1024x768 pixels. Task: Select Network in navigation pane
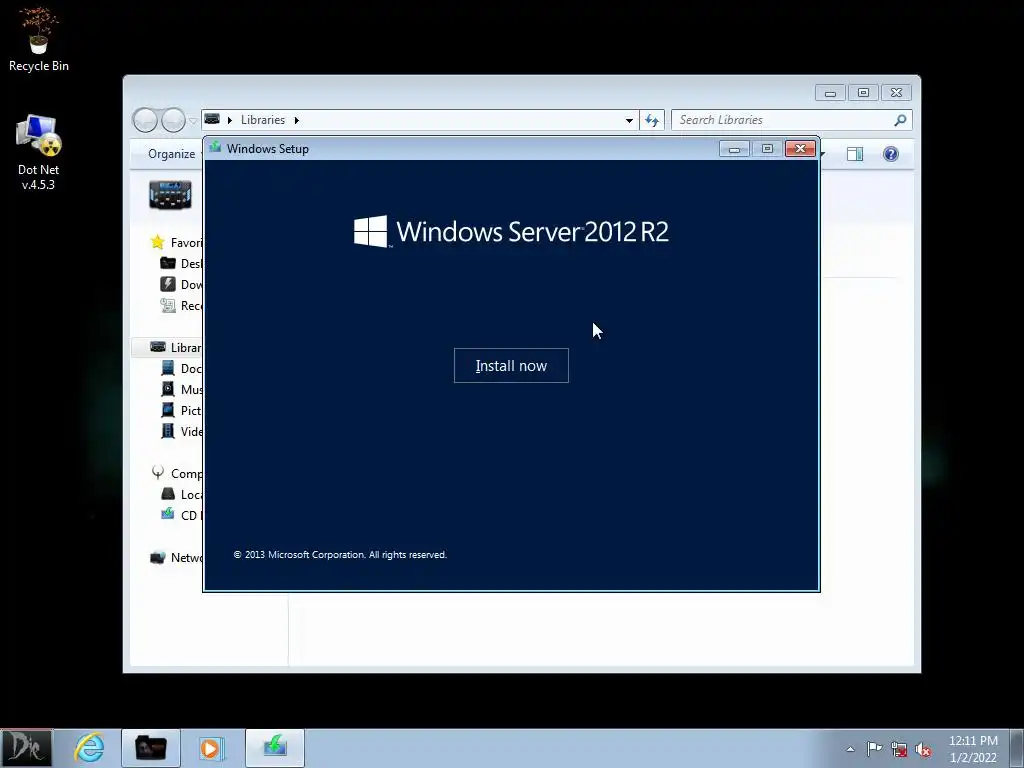coord(176,557)
